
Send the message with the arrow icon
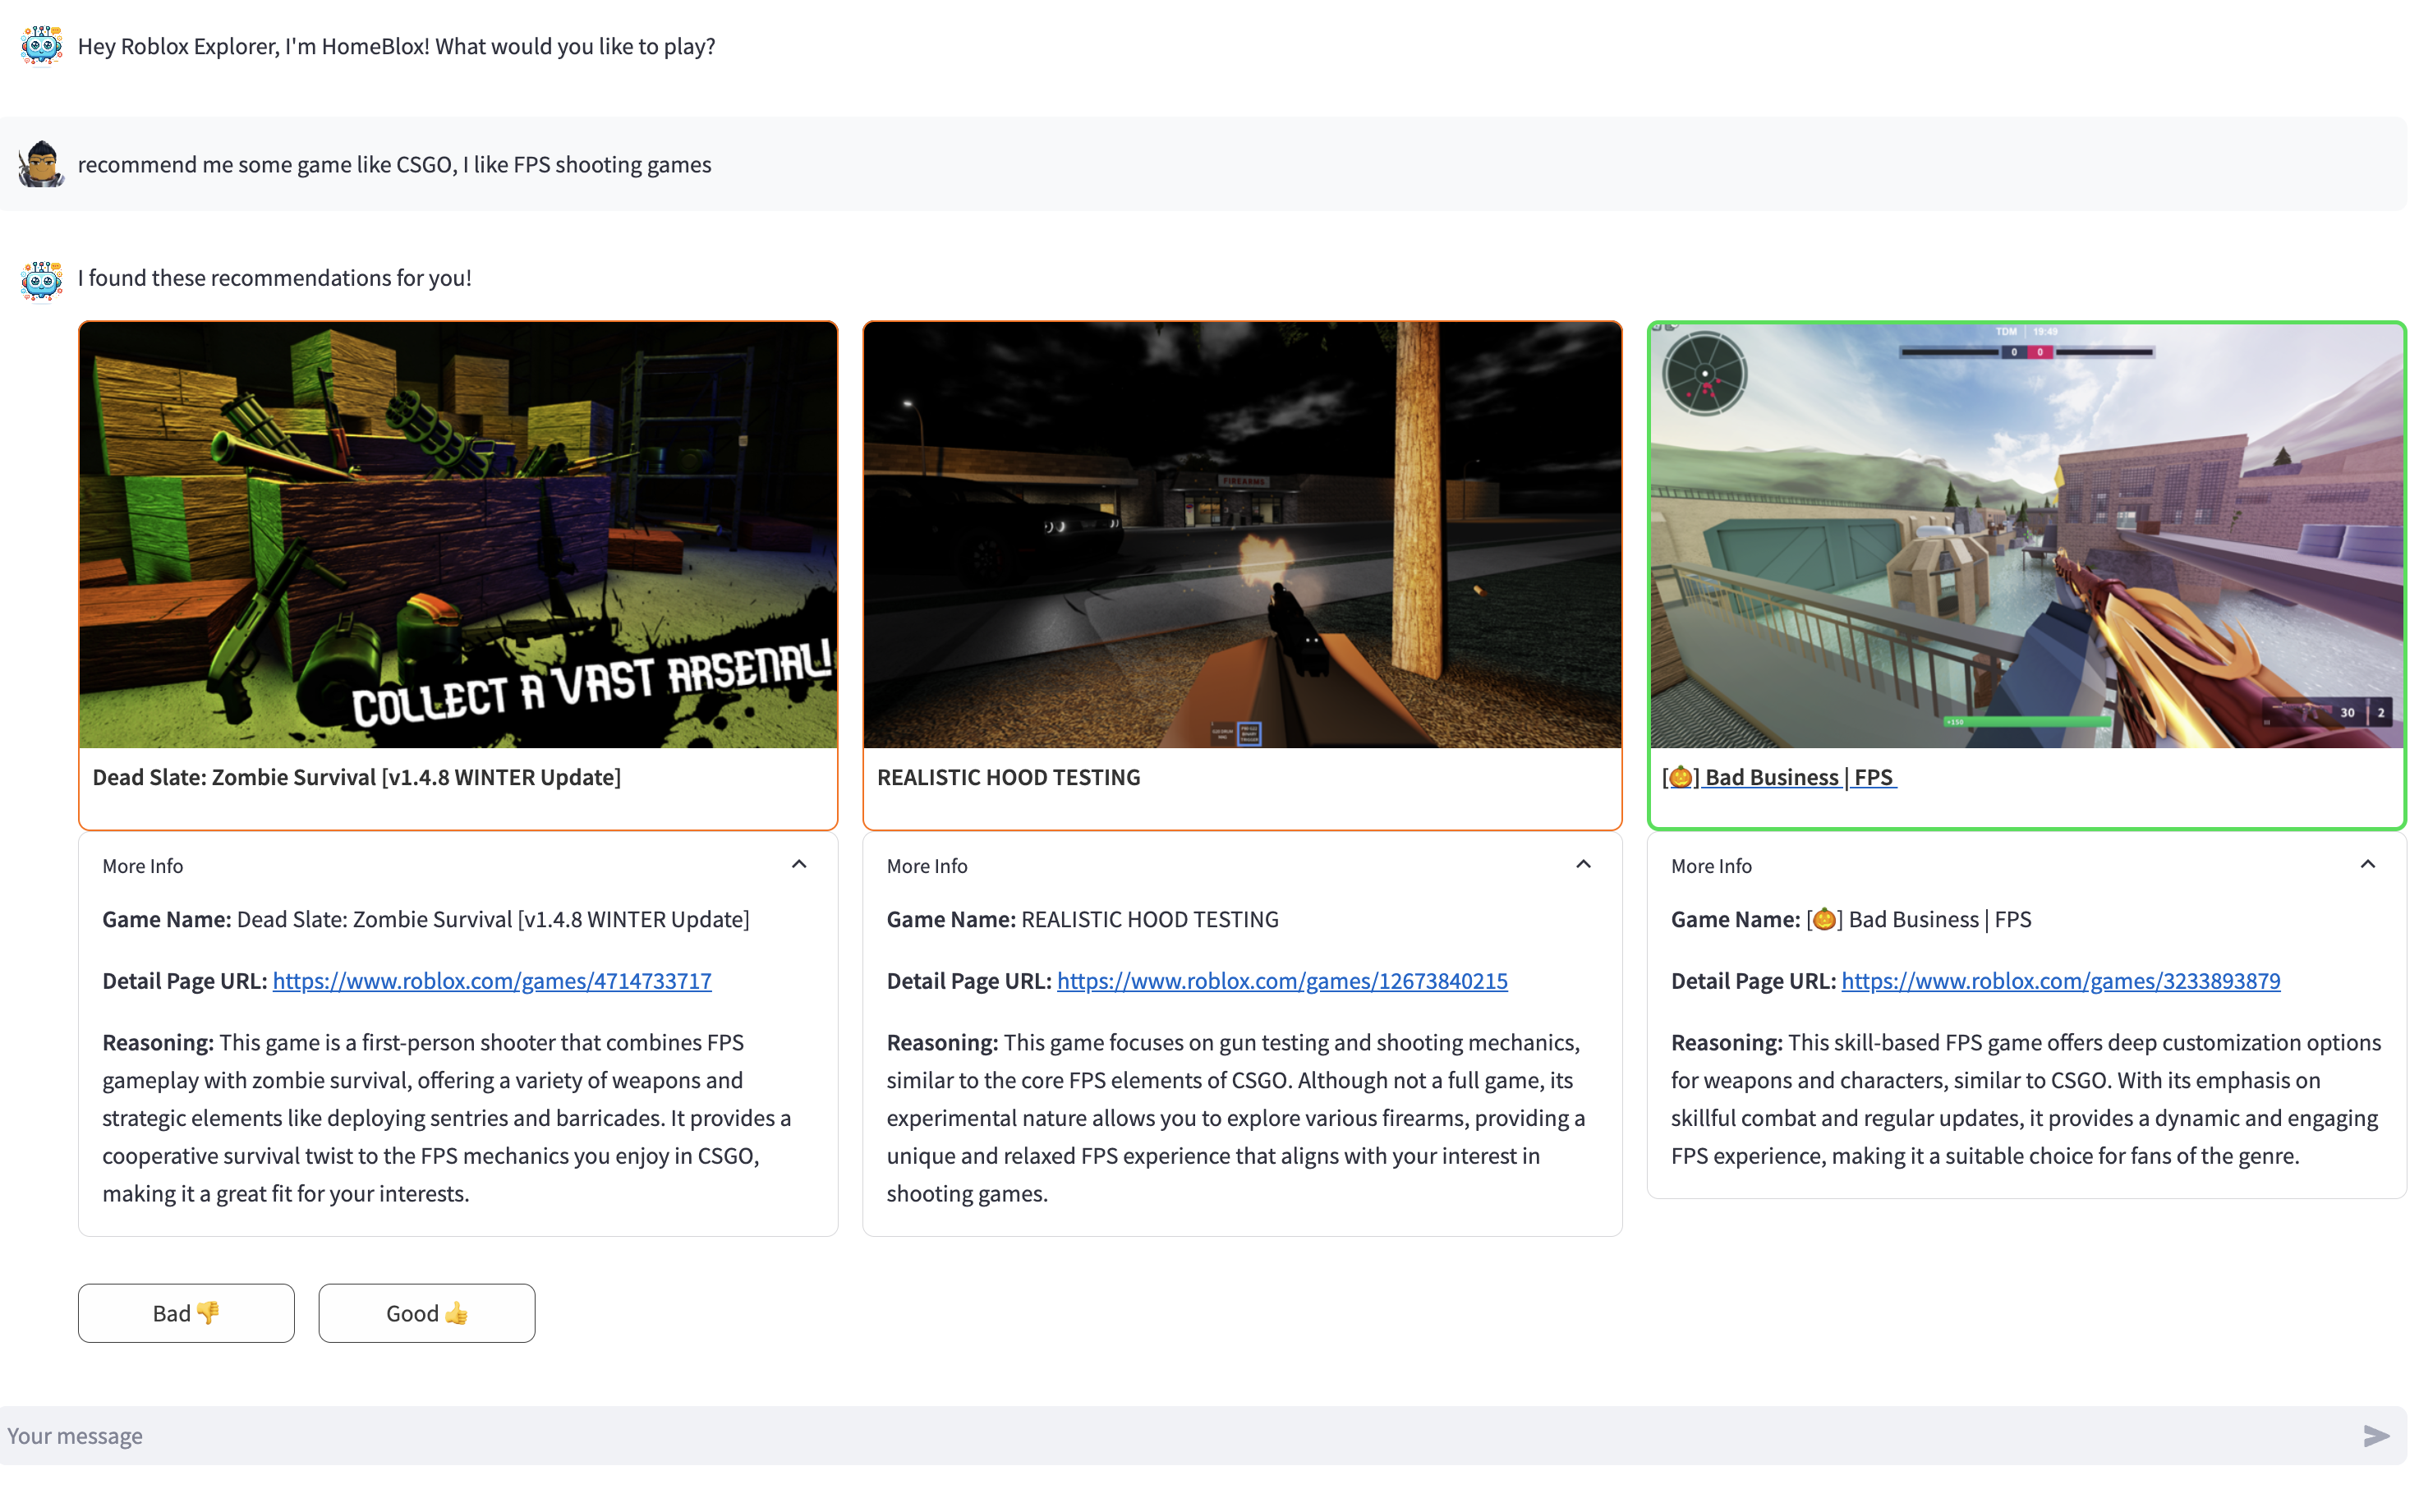click(x=2375, y=1436)
